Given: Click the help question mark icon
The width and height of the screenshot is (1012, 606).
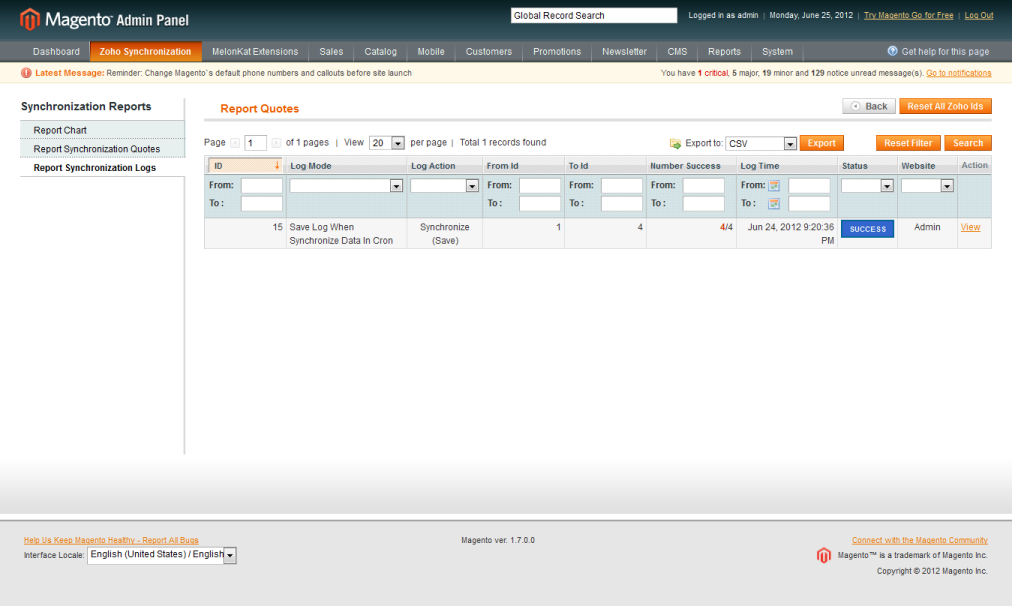Looking at the screenshot, I should click(893, 51).
